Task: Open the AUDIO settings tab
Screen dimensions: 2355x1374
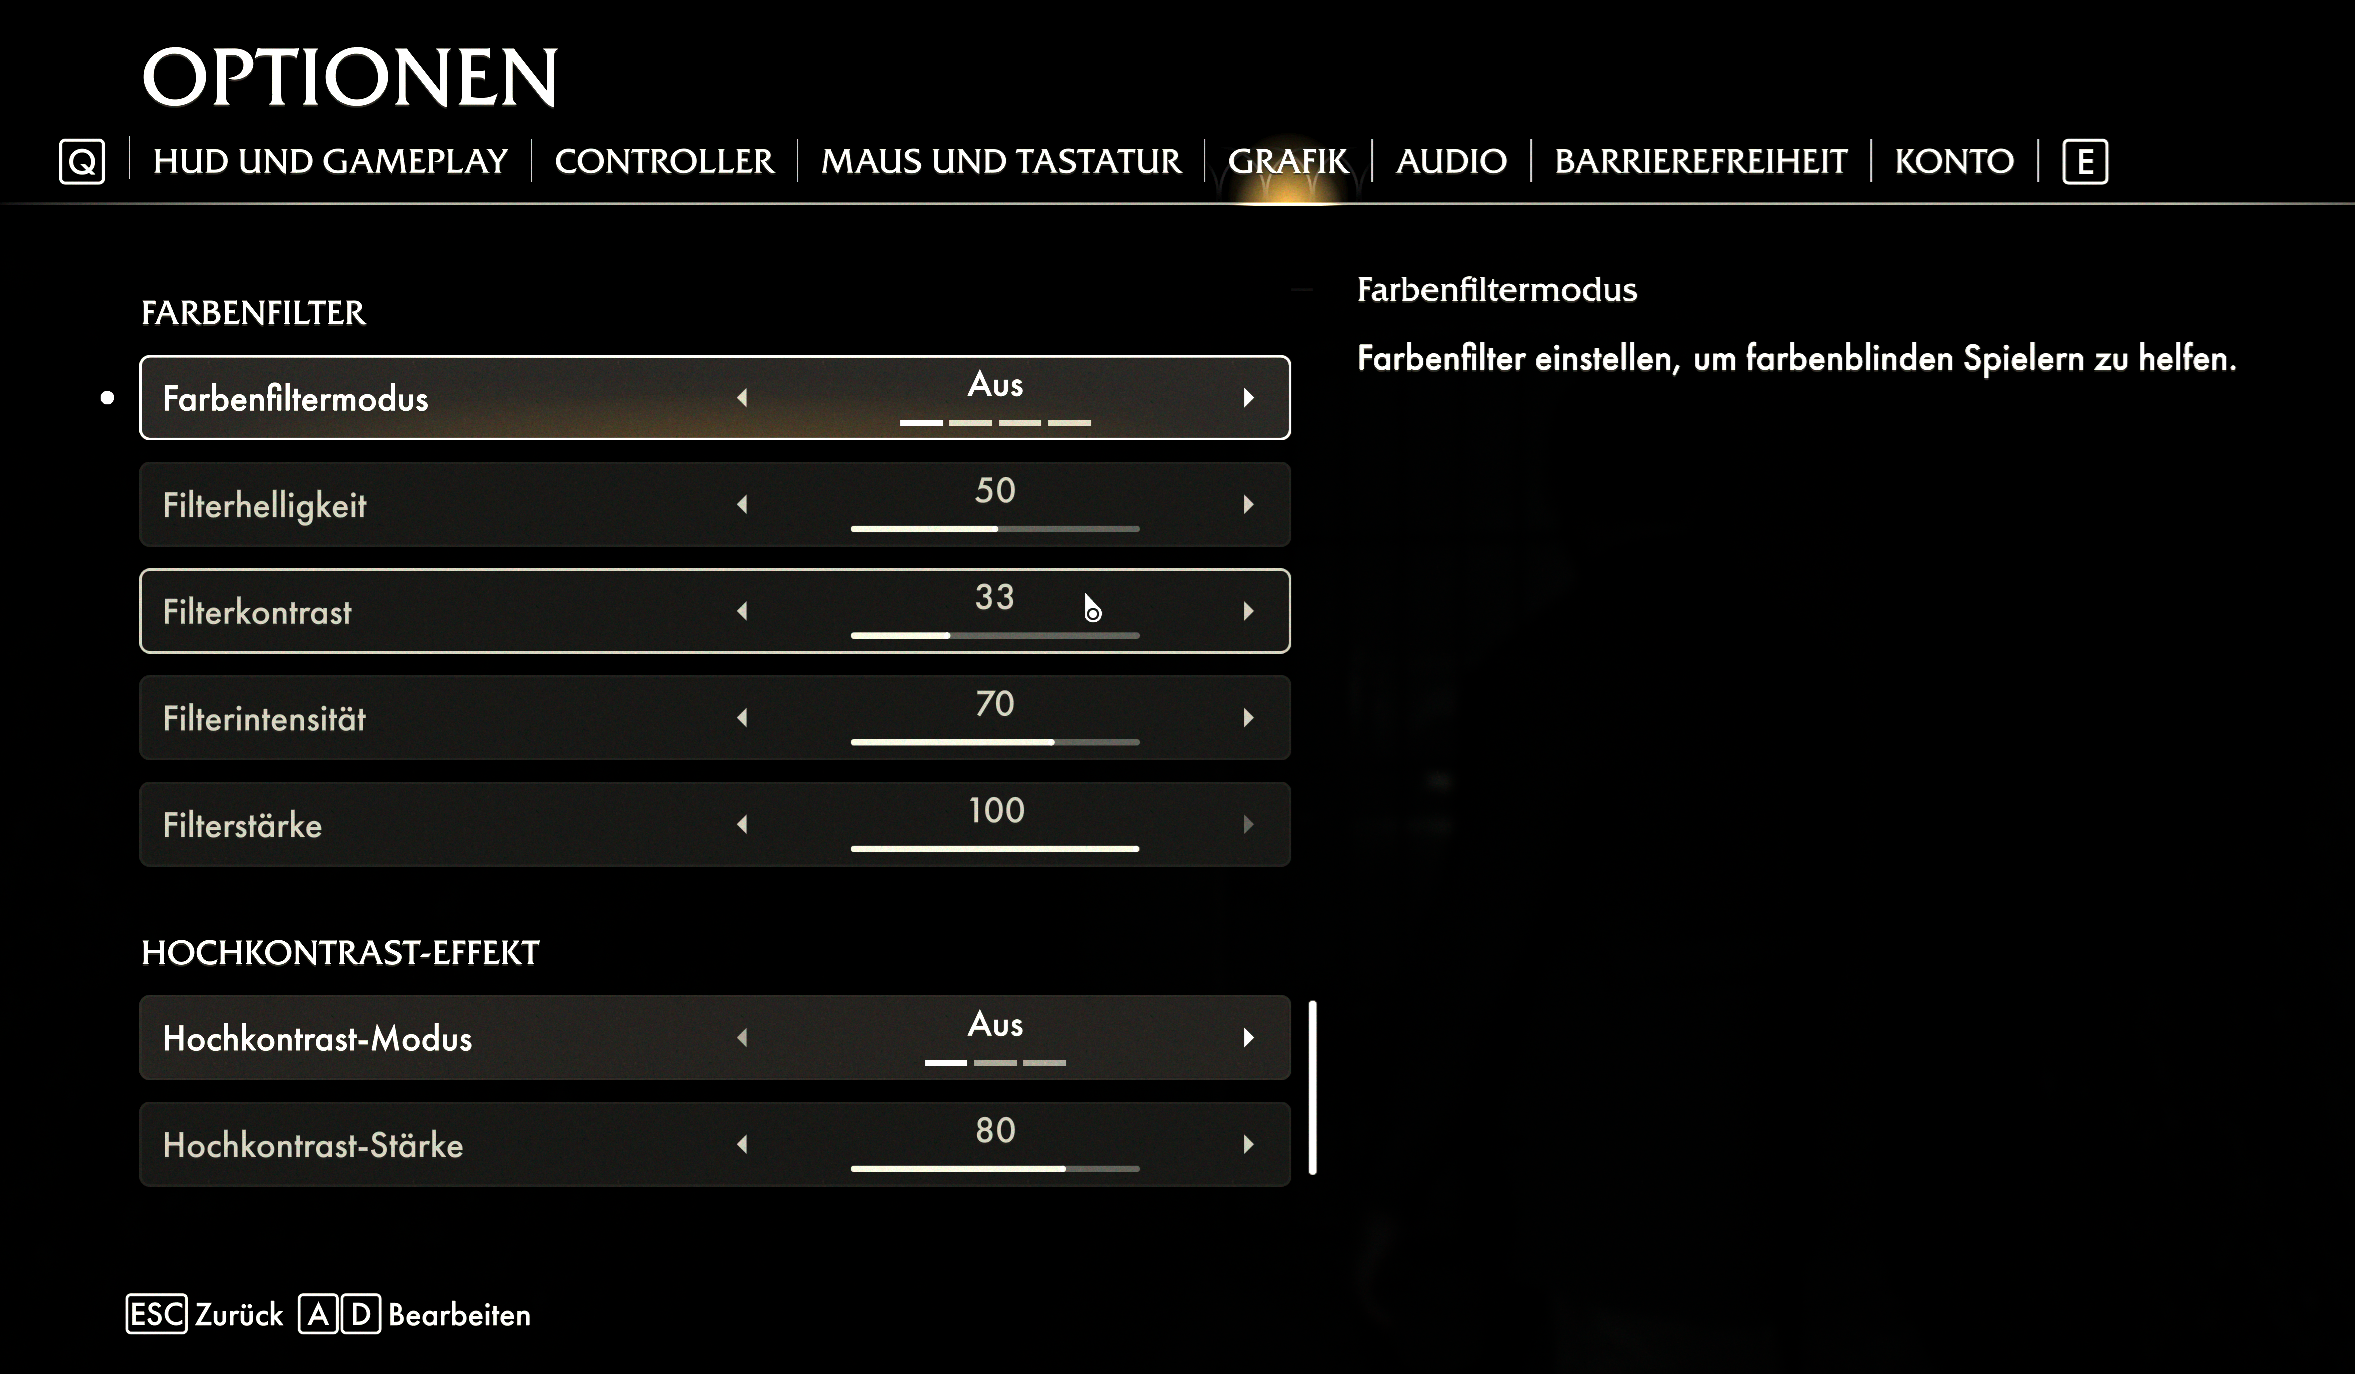Action: [1449, 160]
